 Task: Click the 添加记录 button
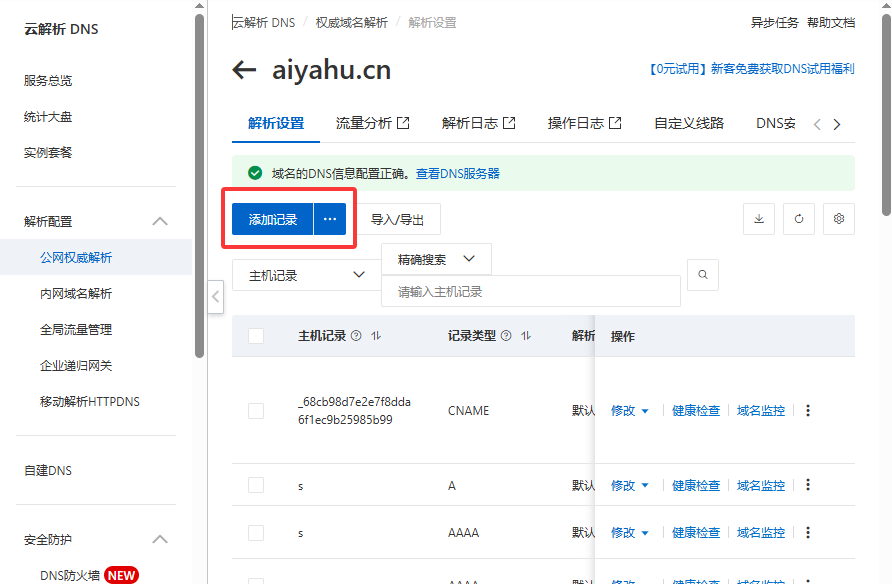click(x=273, y=219)
